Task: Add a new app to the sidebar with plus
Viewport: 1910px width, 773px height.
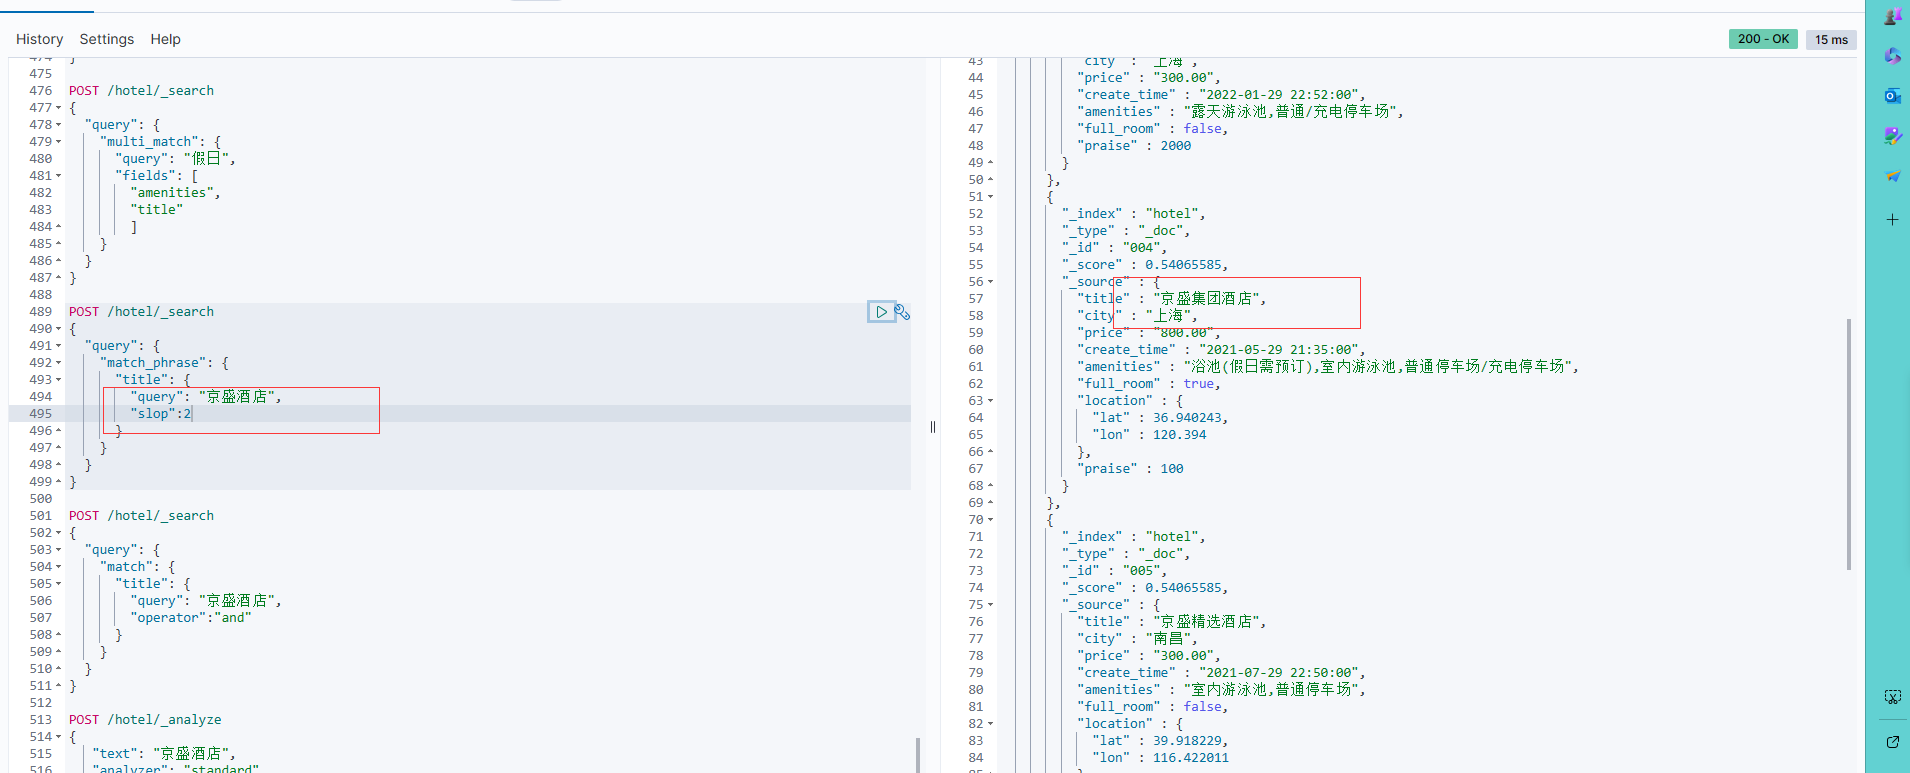Action: point(1892,219)
